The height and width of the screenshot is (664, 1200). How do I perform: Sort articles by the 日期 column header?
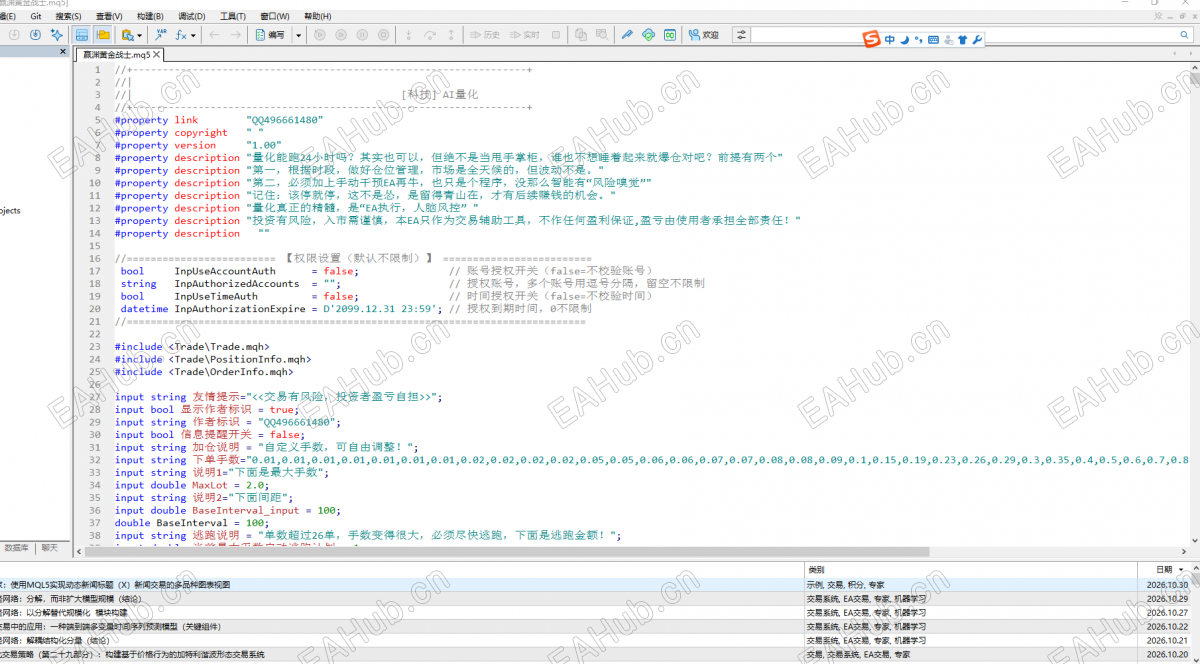[1165, 569]
